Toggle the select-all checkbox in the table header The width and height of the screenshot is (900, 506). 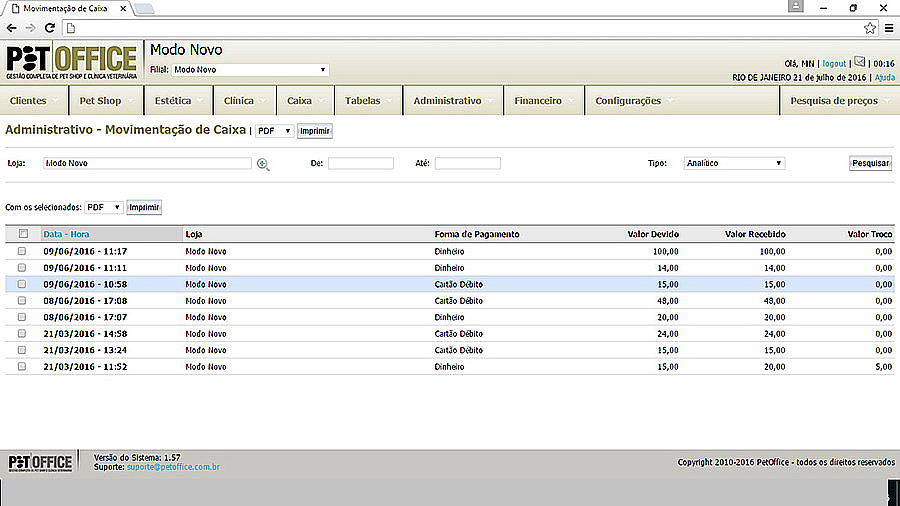(22, 234)
